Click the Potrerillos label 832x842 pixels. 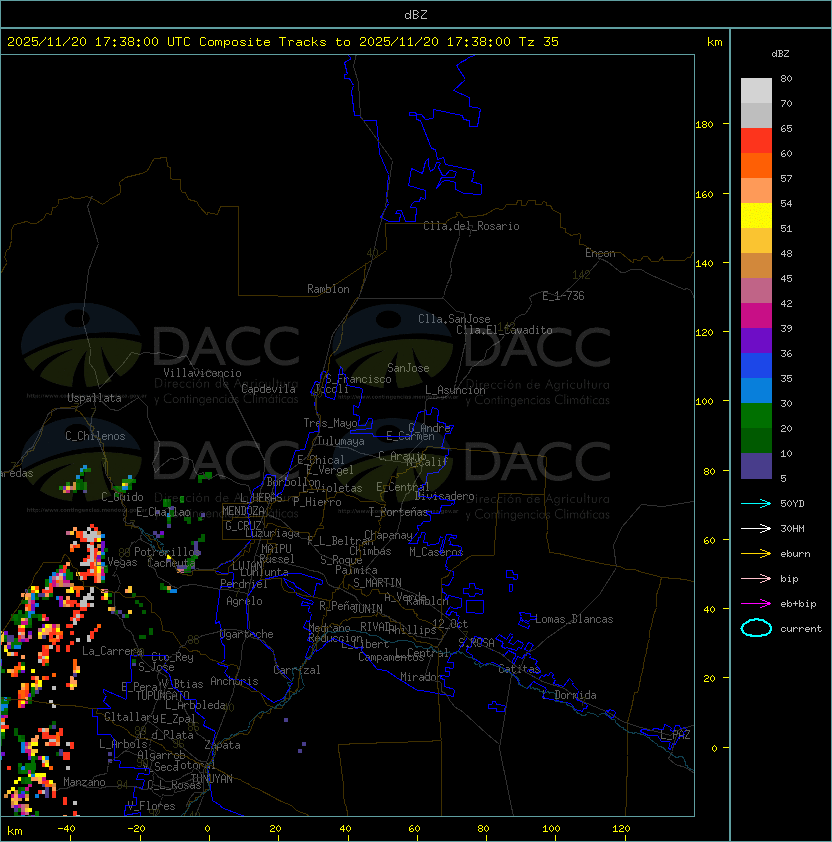[167, 551]
